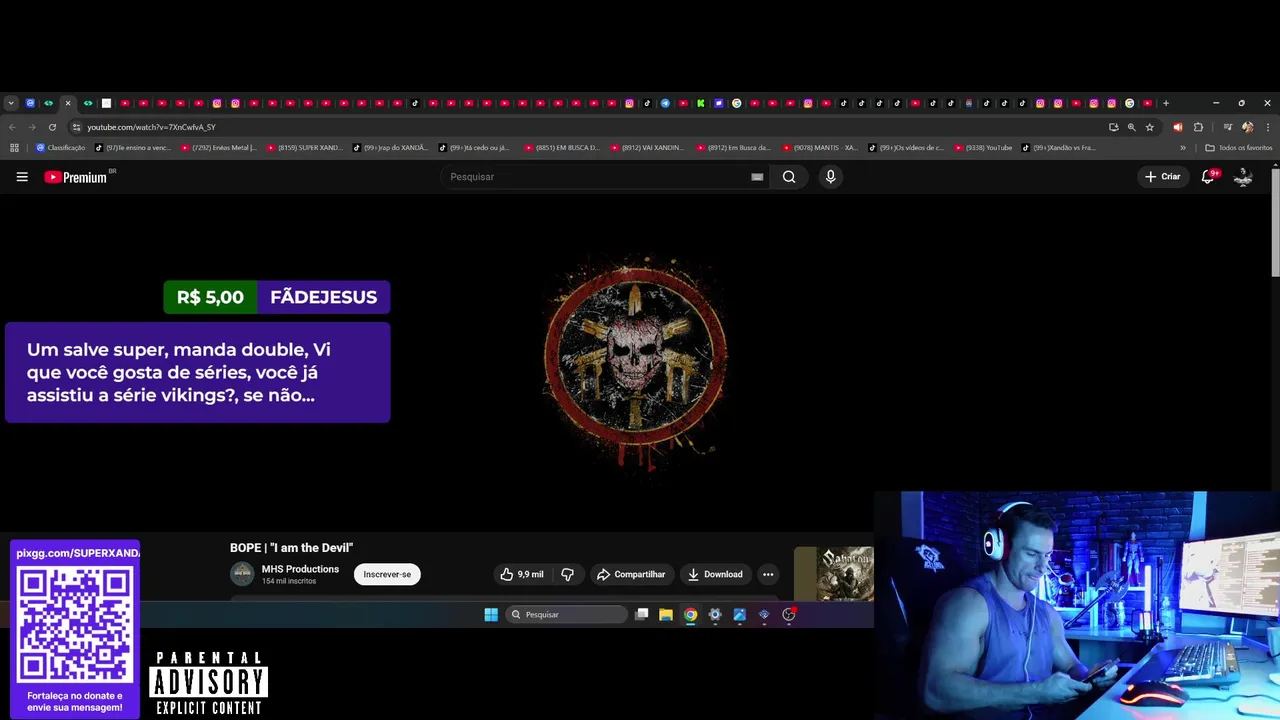Open the EM BUSCA D bookmark

(563, 148)
